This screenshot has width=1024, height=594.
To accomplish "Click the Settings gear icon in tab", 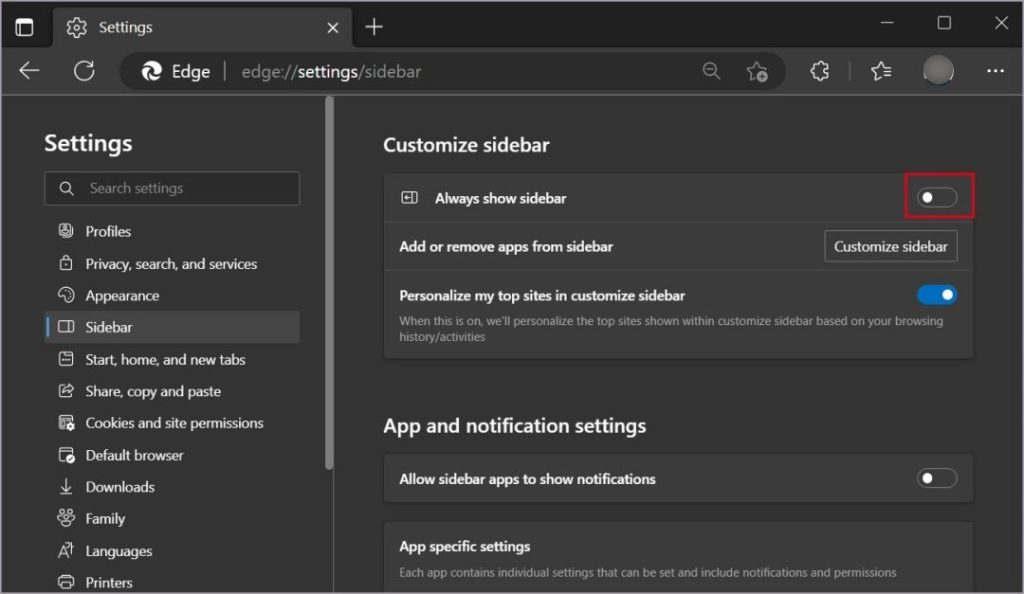I will 76,27.
